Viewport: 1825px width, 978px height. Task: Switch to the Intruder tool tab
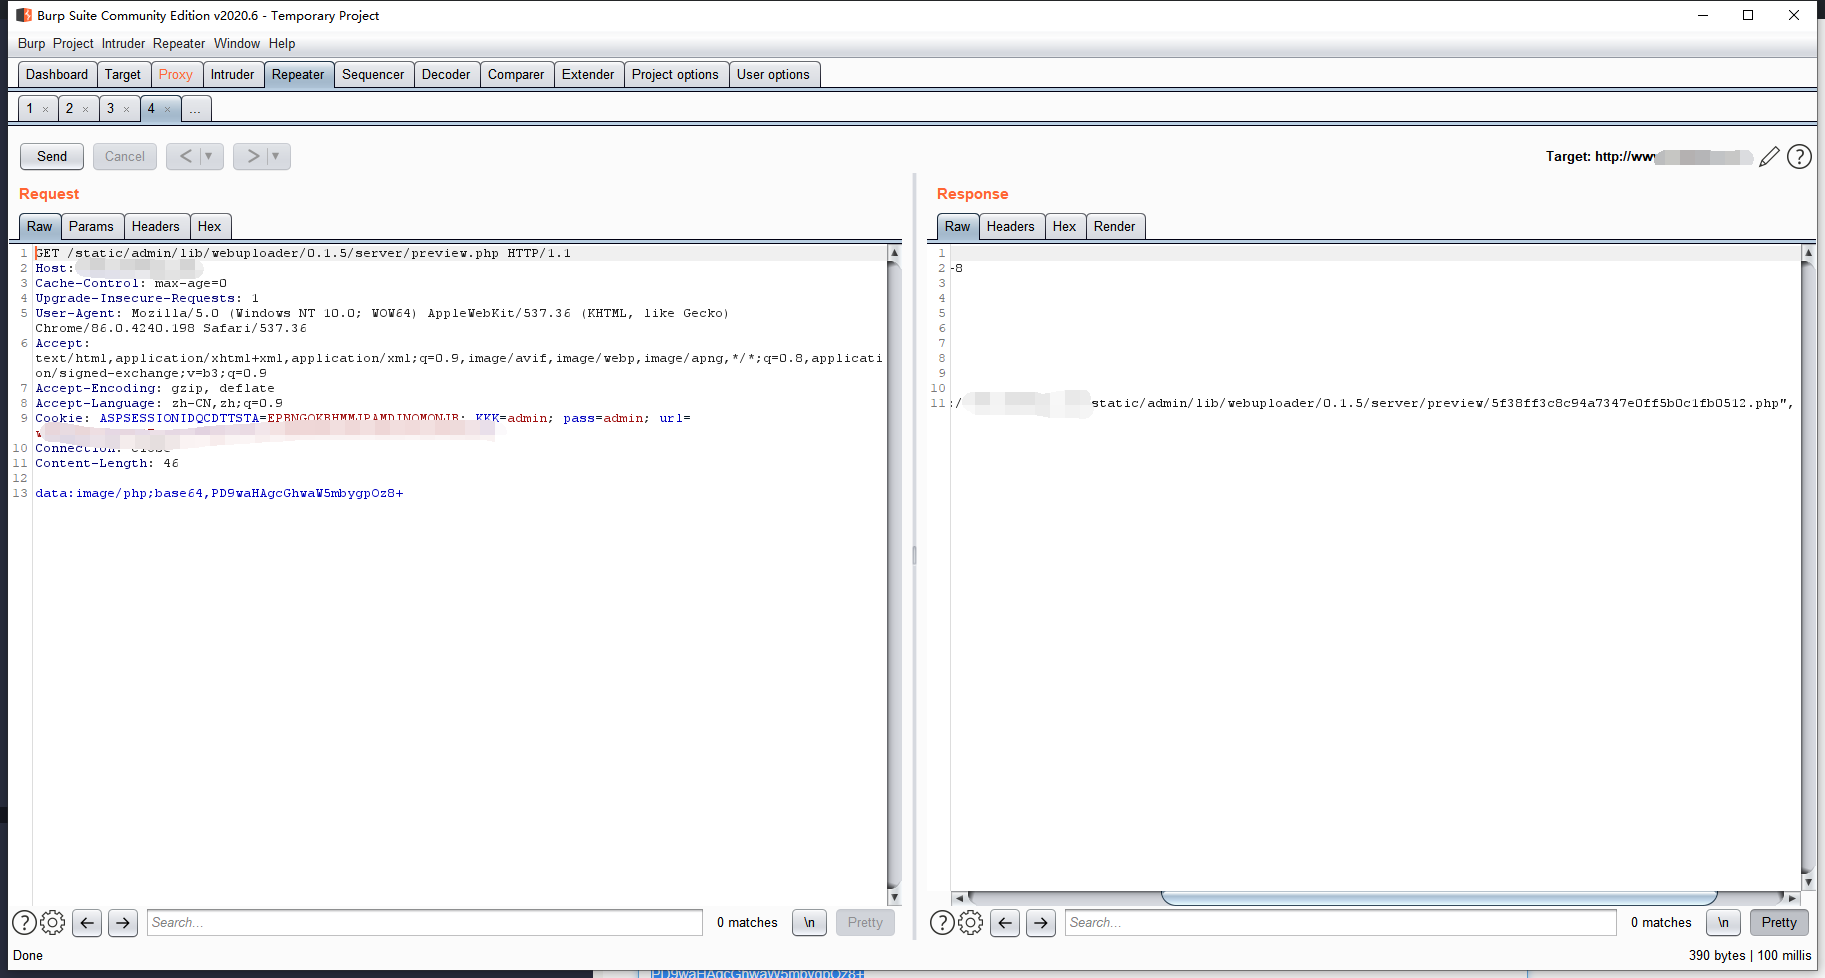[x=233, y=75]
